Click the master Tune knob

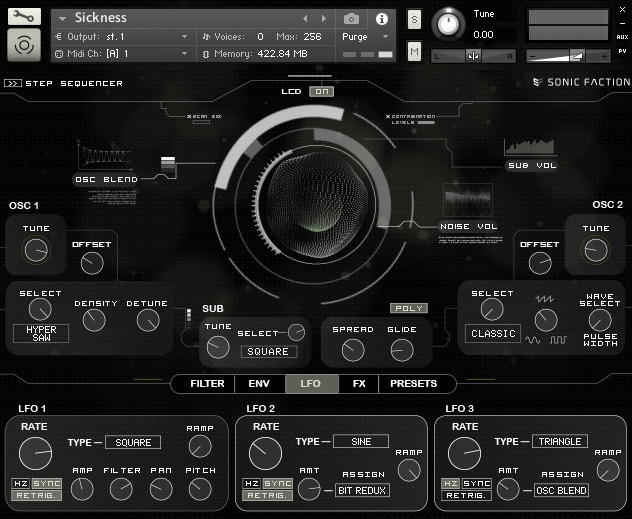448,25
